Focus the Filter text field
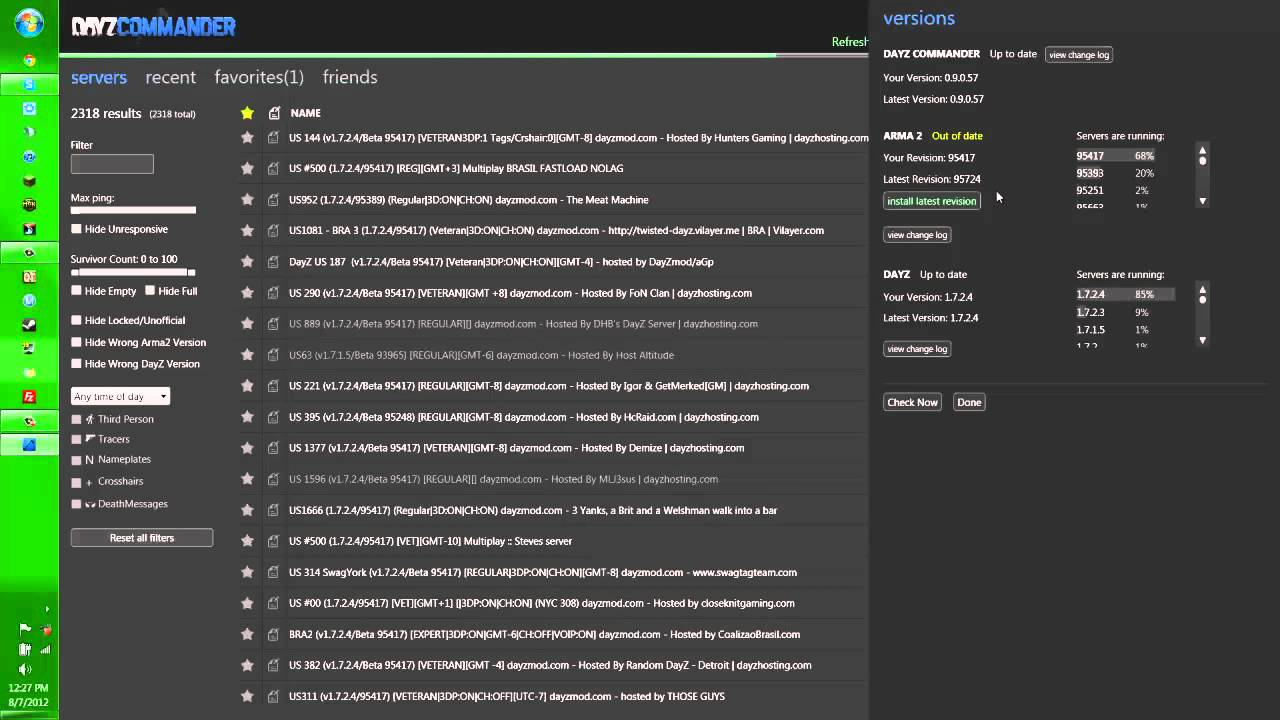Viewport: 1280px width, 720px height. tap(112, 164)
